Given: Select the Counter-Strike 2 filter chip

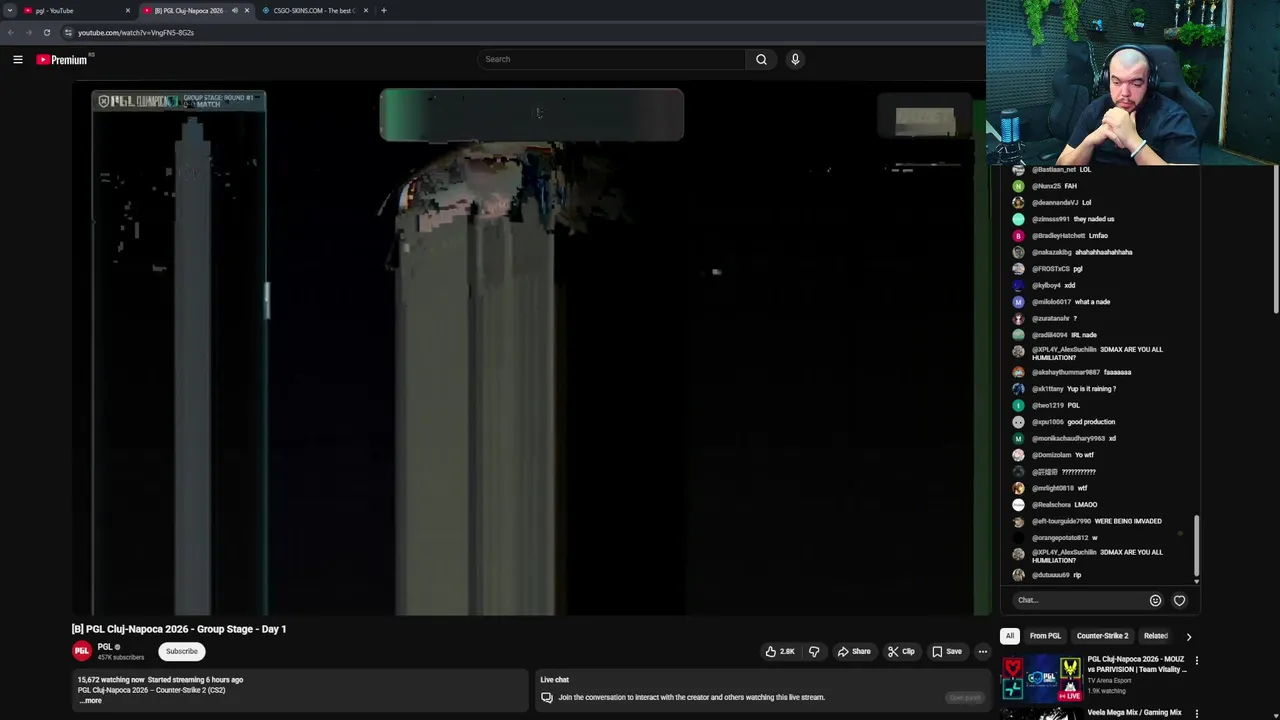Looking at the screenshot, I should 1102,636.
